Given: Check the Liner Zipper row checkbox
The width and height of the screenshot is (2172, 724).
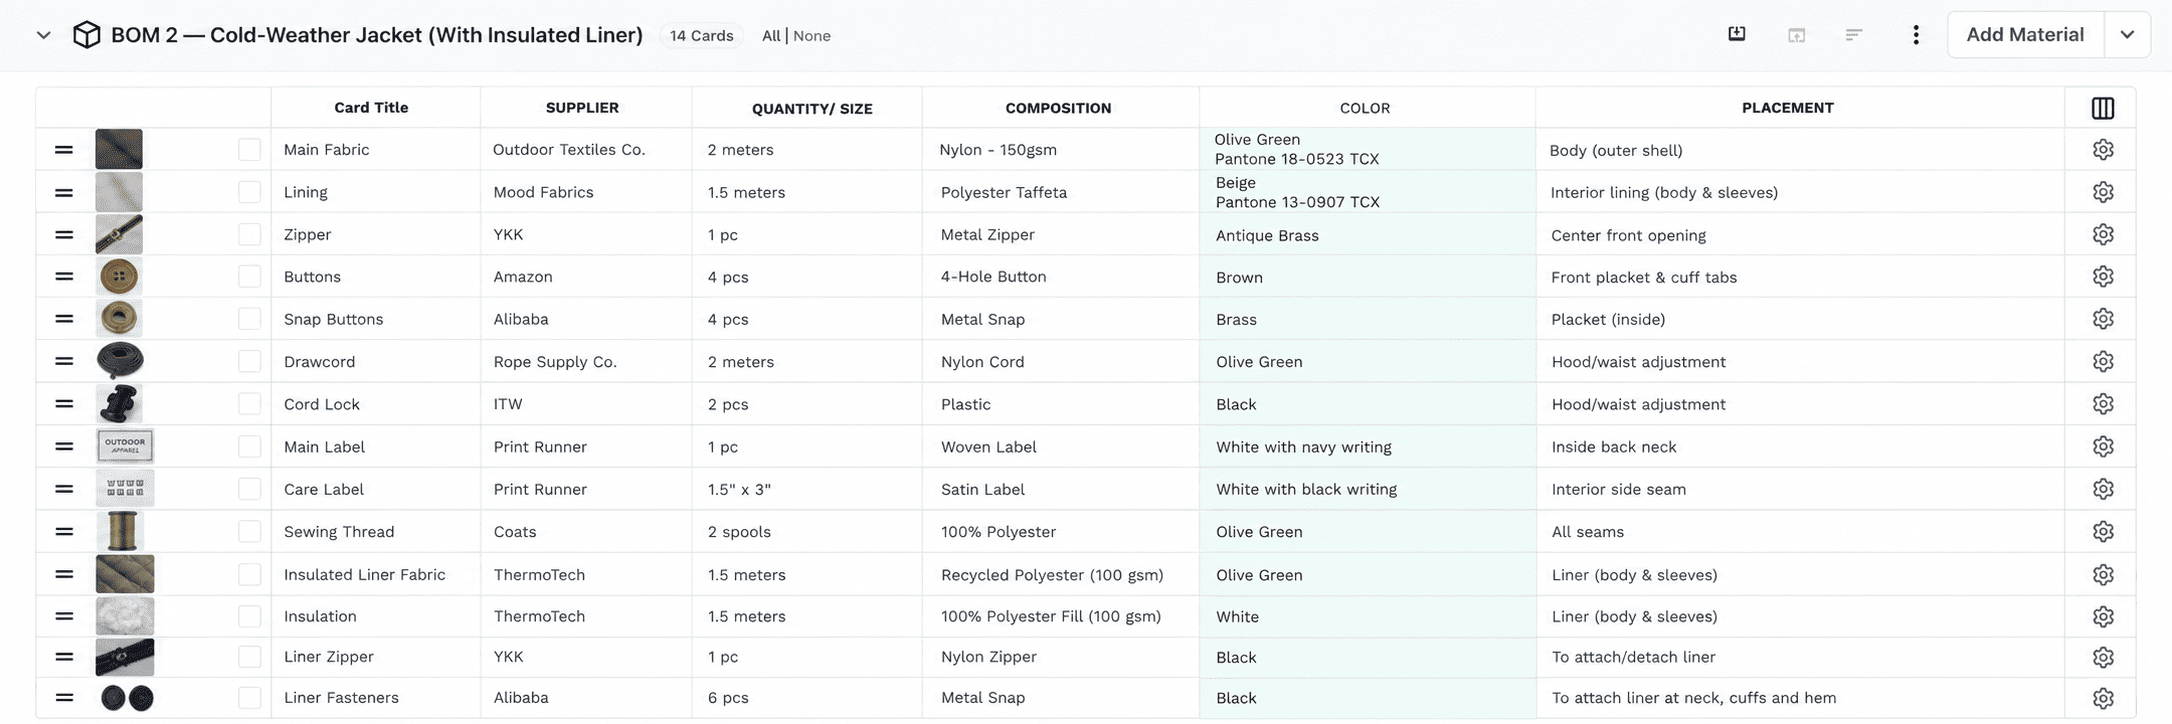Looking at the screenshot, I should (250, 657).
